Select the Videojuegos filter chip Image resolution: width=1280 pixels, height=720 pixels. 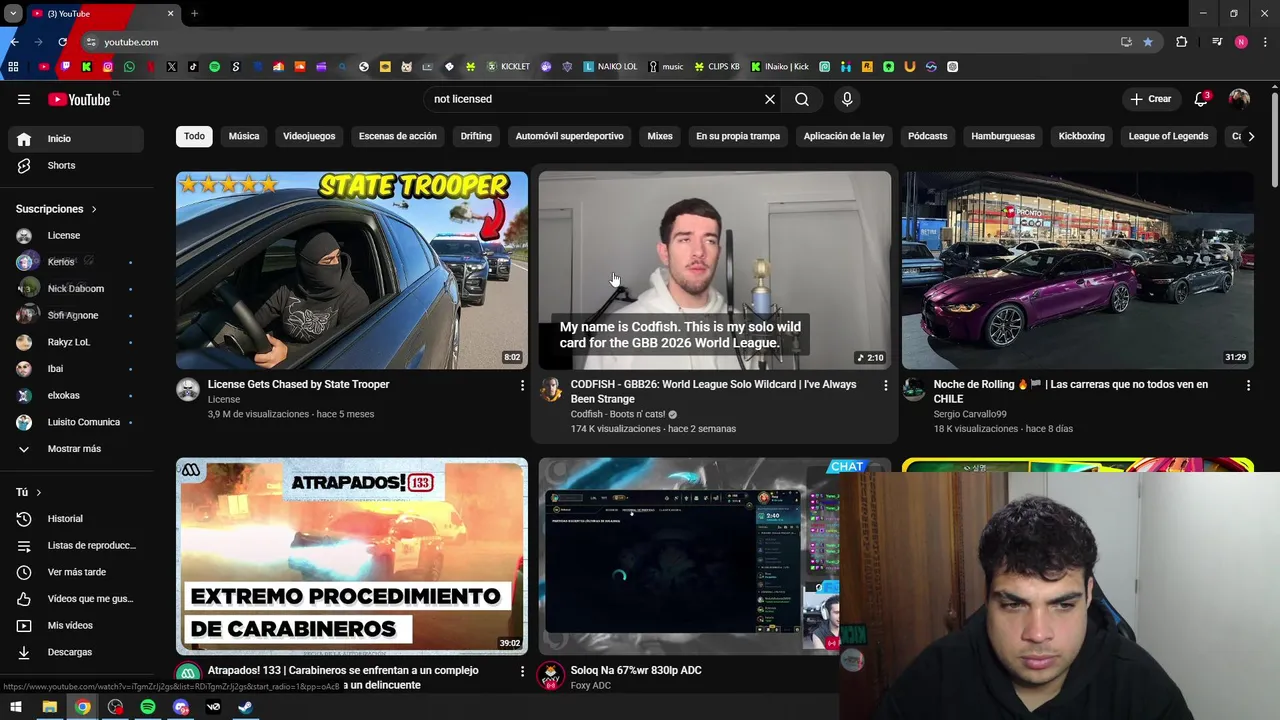click(x=309, y=136)
